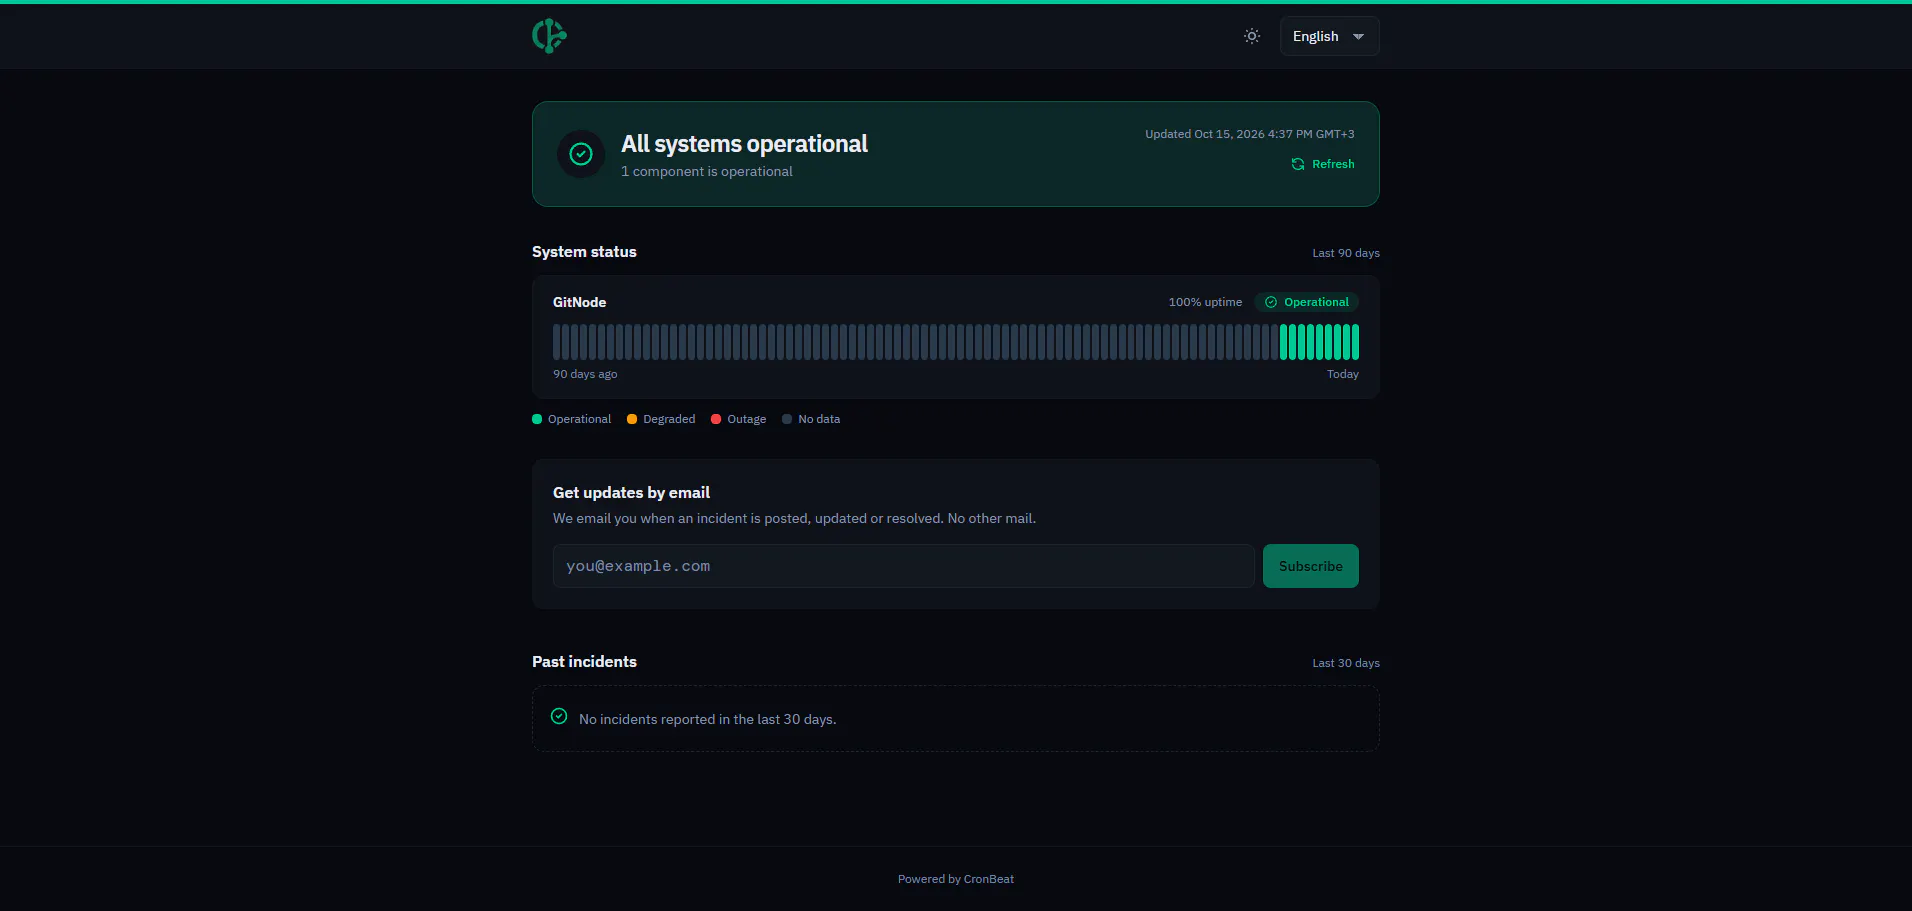Open the Powered by CronBeat link

pyautogui.click(x=956, y=879)
